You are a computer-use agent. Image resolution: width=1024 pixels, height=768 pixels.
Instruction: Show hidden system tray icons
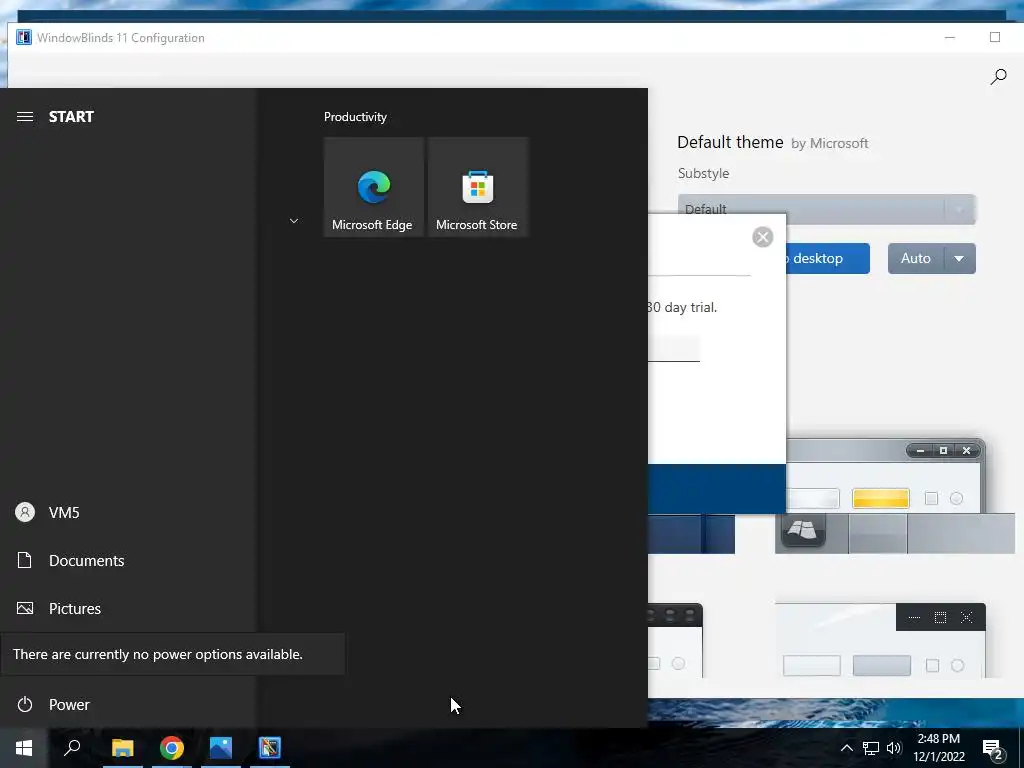tap(846, 748)
